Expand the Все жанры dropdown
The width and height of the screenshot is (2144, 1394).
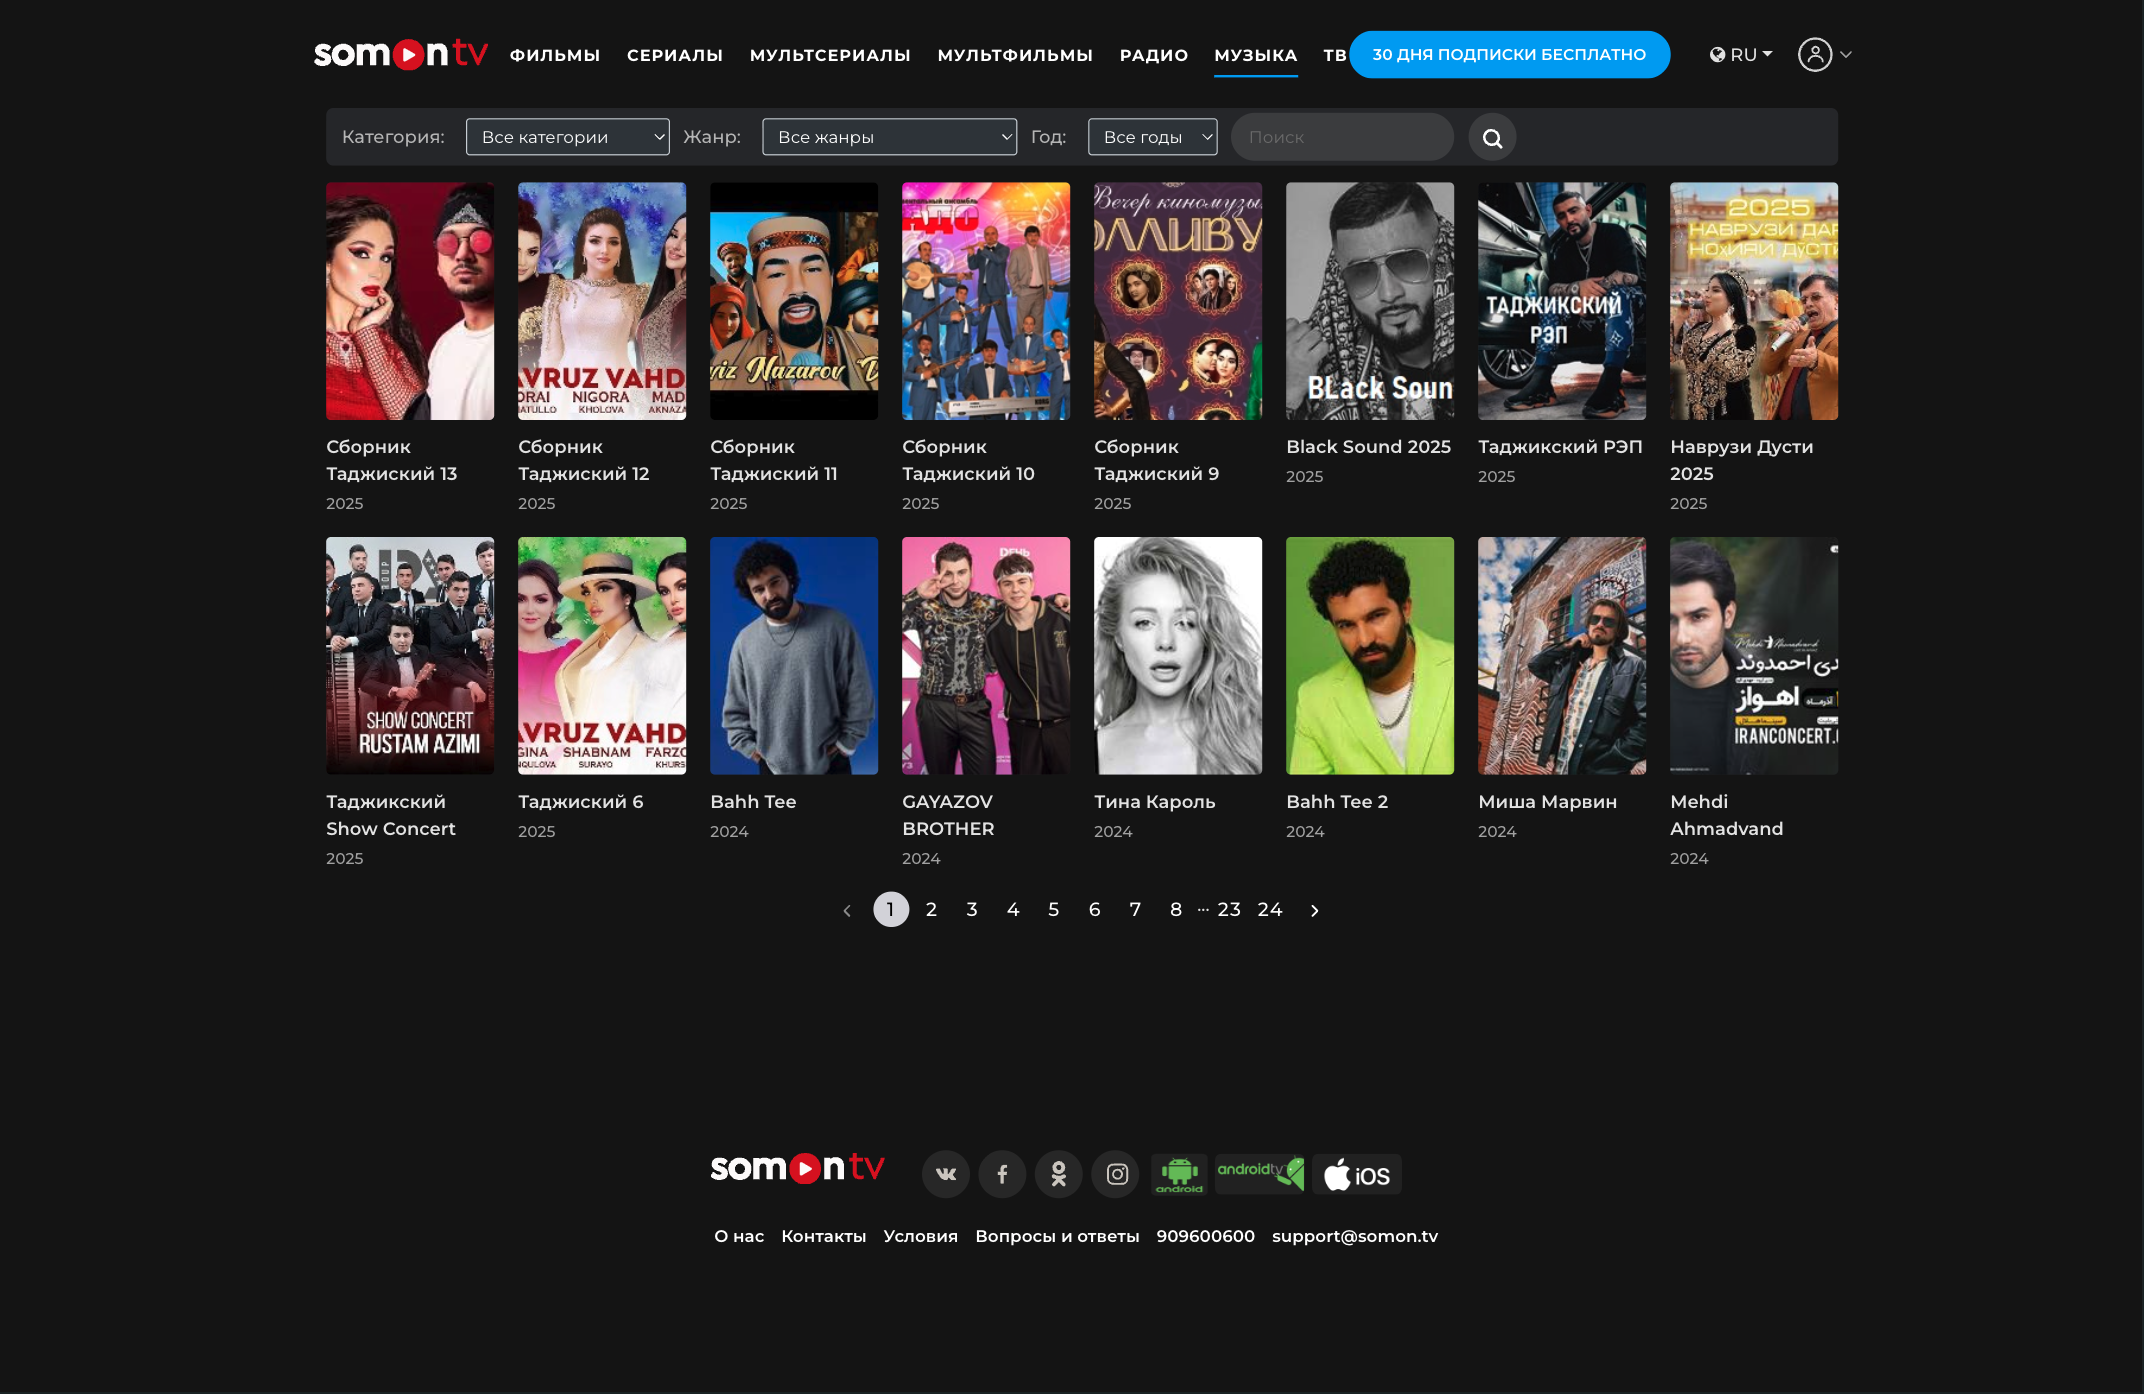pos(890,137)
